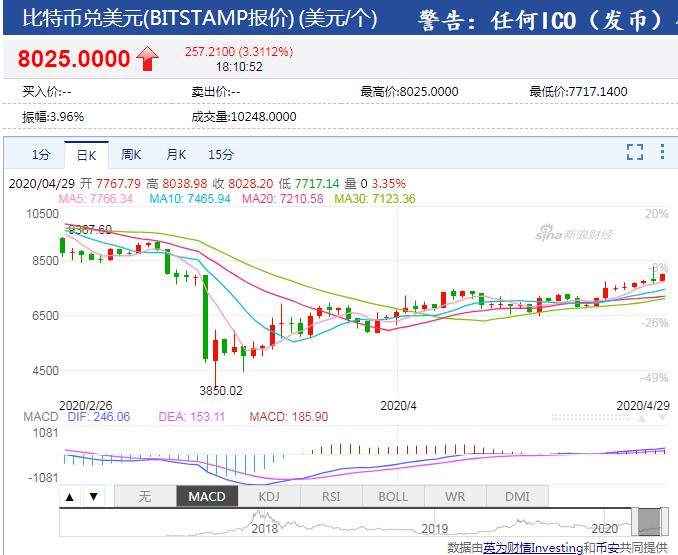678x555 pixels.
Task: Show the BOLL indicator
Action: (x=393, y=496)
